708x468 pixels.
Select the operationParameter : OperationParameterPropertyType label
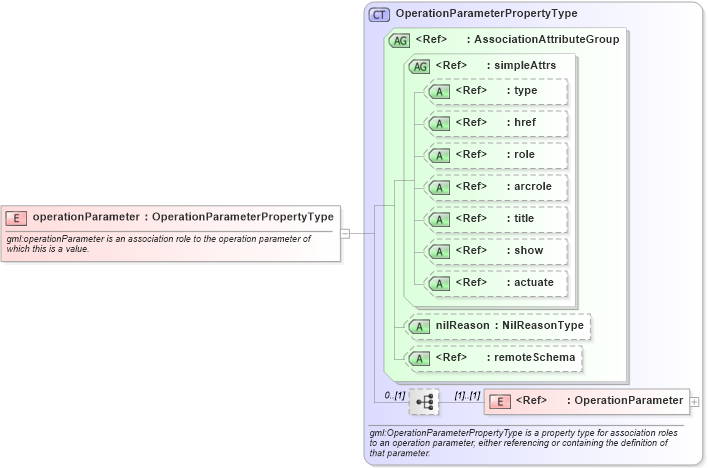183,217
